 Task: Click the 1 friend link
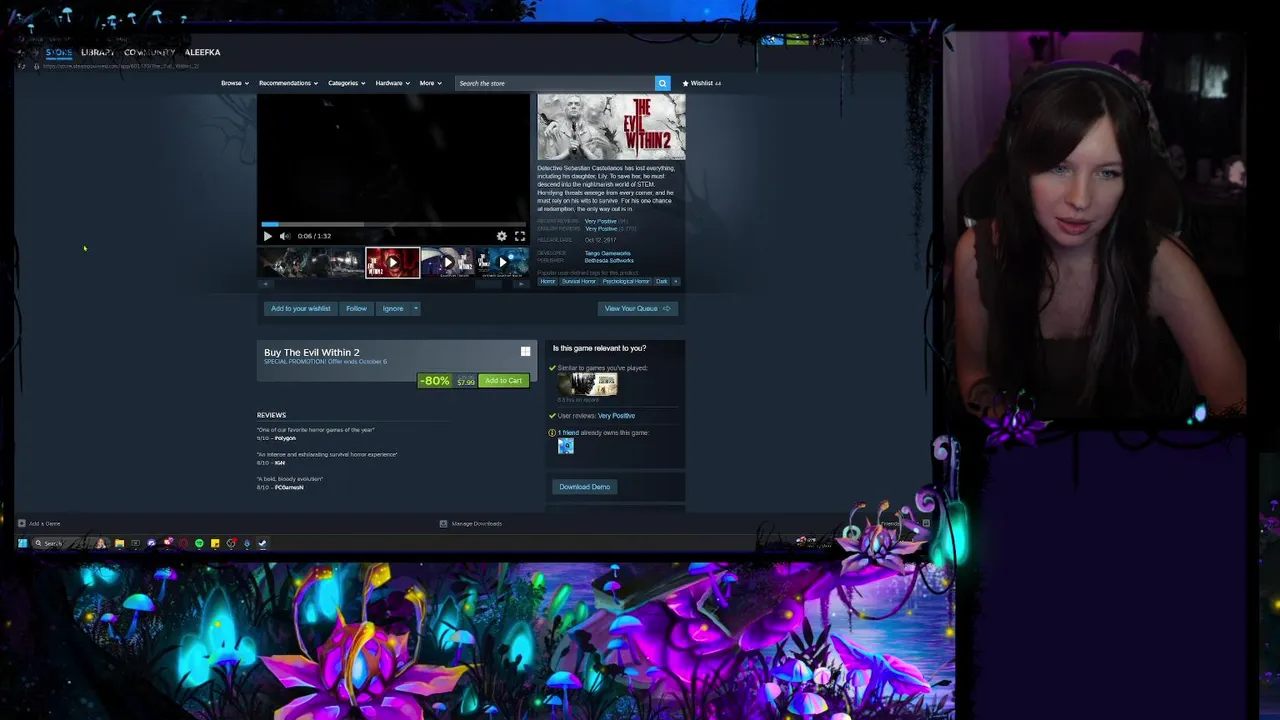click(568, 433)
